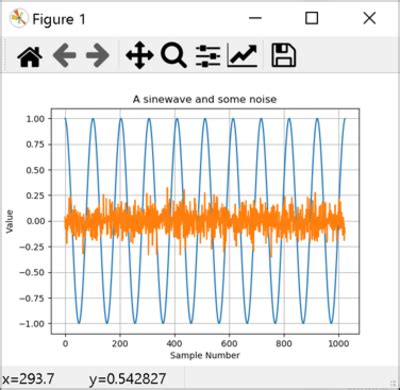Click the 'Value' y-axis label
Screen dimensions: 400x390
10,221
